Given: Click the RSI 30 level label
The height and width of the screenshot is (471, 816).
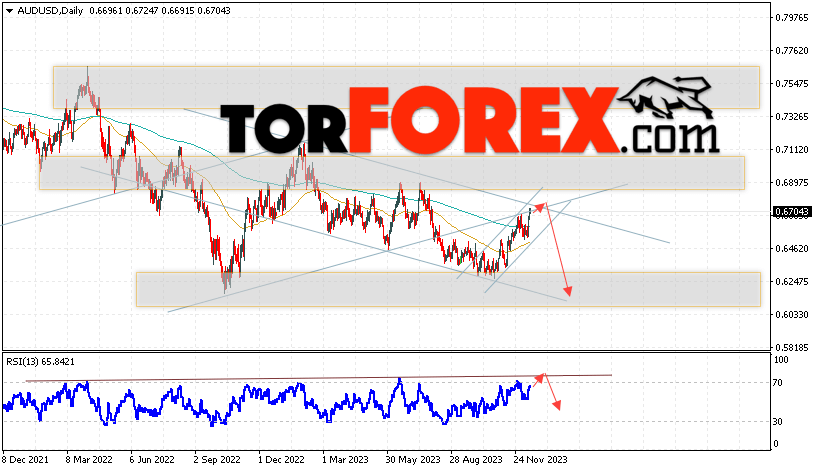Looking at the screenshot, I should (x=777, y=422).
